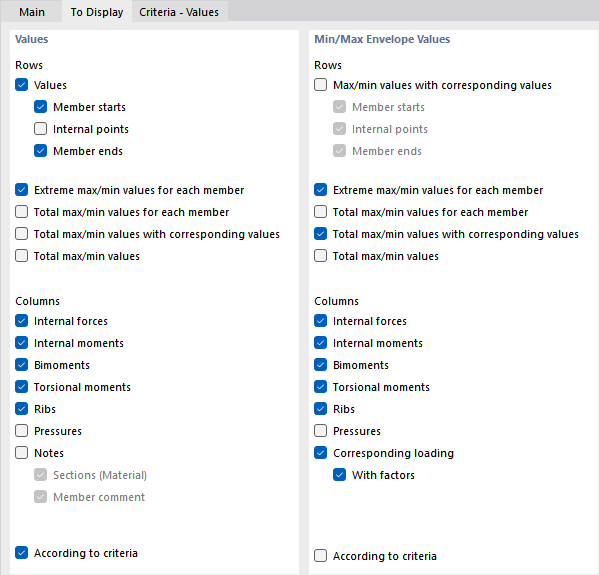
Task: Uncheck envelope Total max/min values with corresponding values
Action: click(x=321, y=234)
